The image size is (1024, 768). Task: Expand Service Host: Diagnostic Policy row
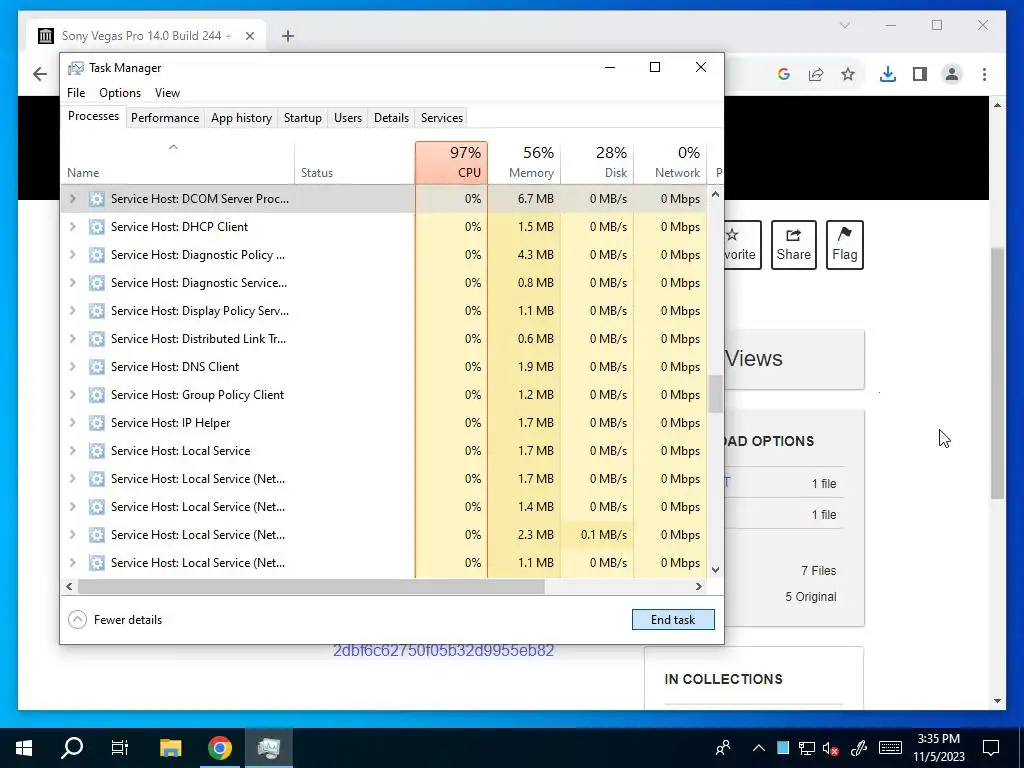tap(72, 255)
